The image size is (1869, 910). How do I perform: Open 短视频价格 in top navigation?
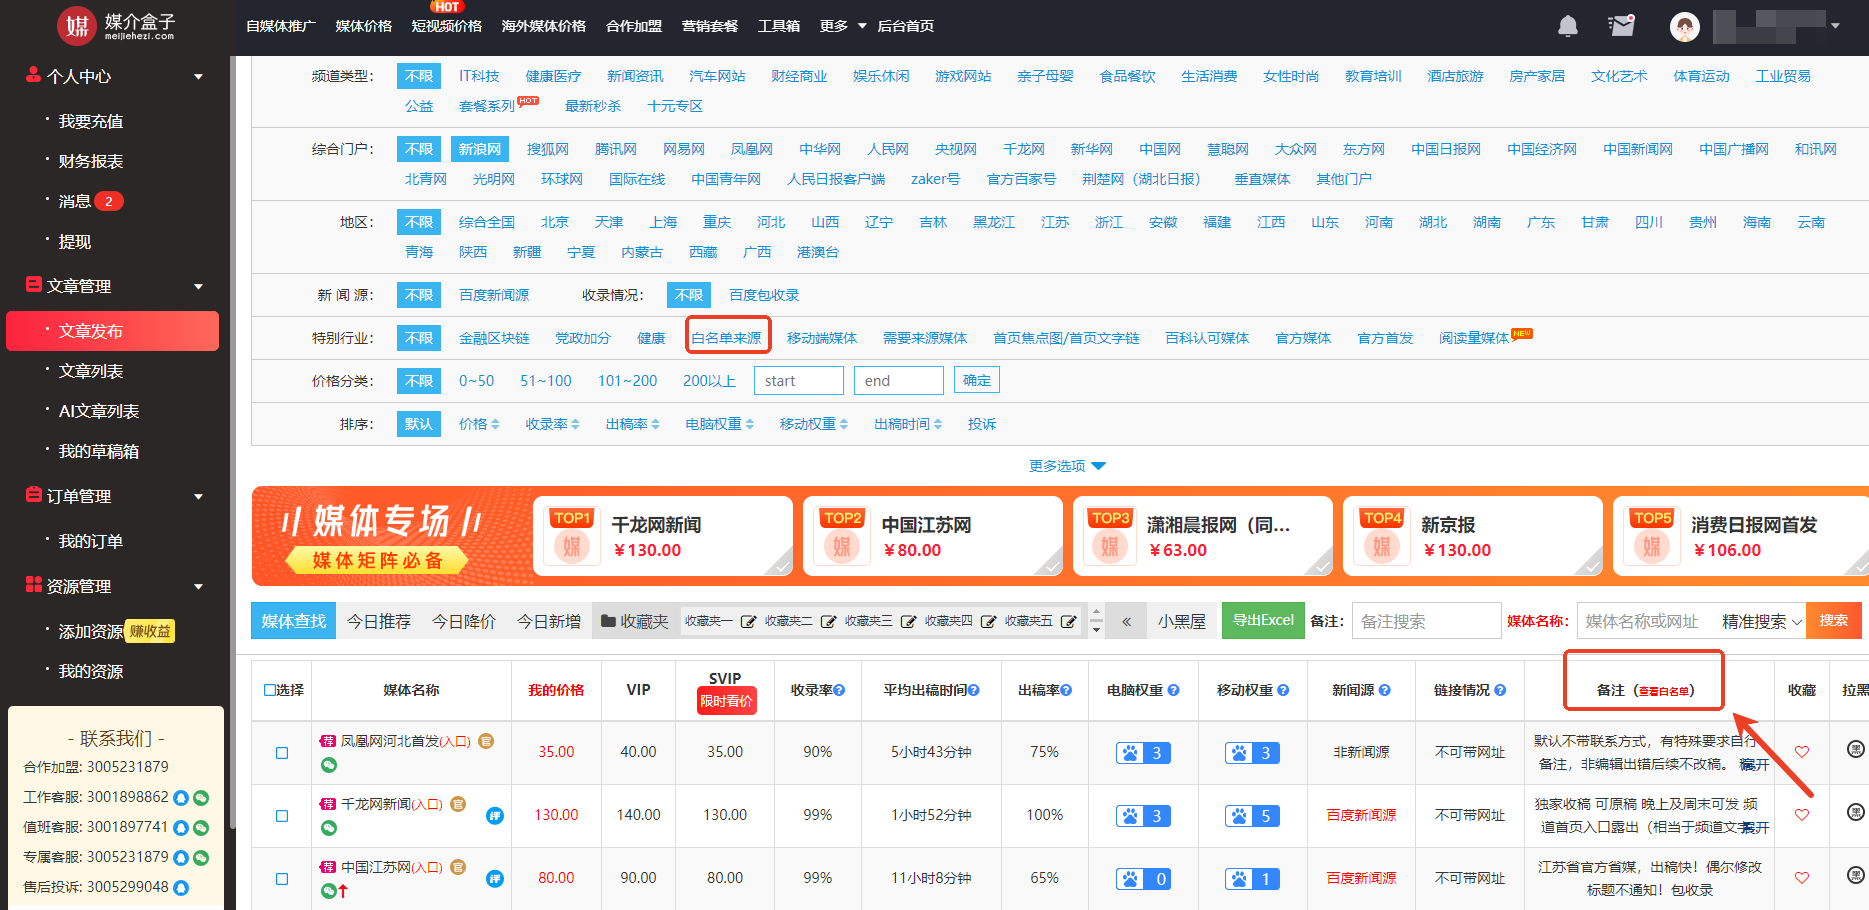(x=447, y=26)
